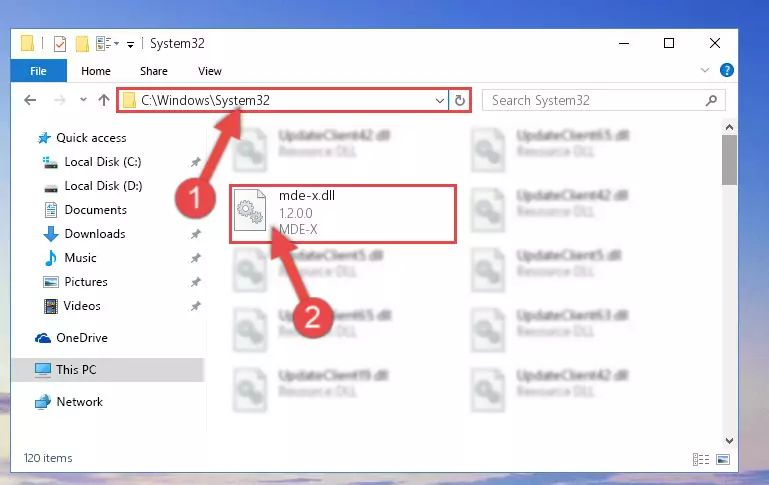Select OneDrive in navigation pane
769x485 pixels.
pyautogui.click(x=81, y=338)
